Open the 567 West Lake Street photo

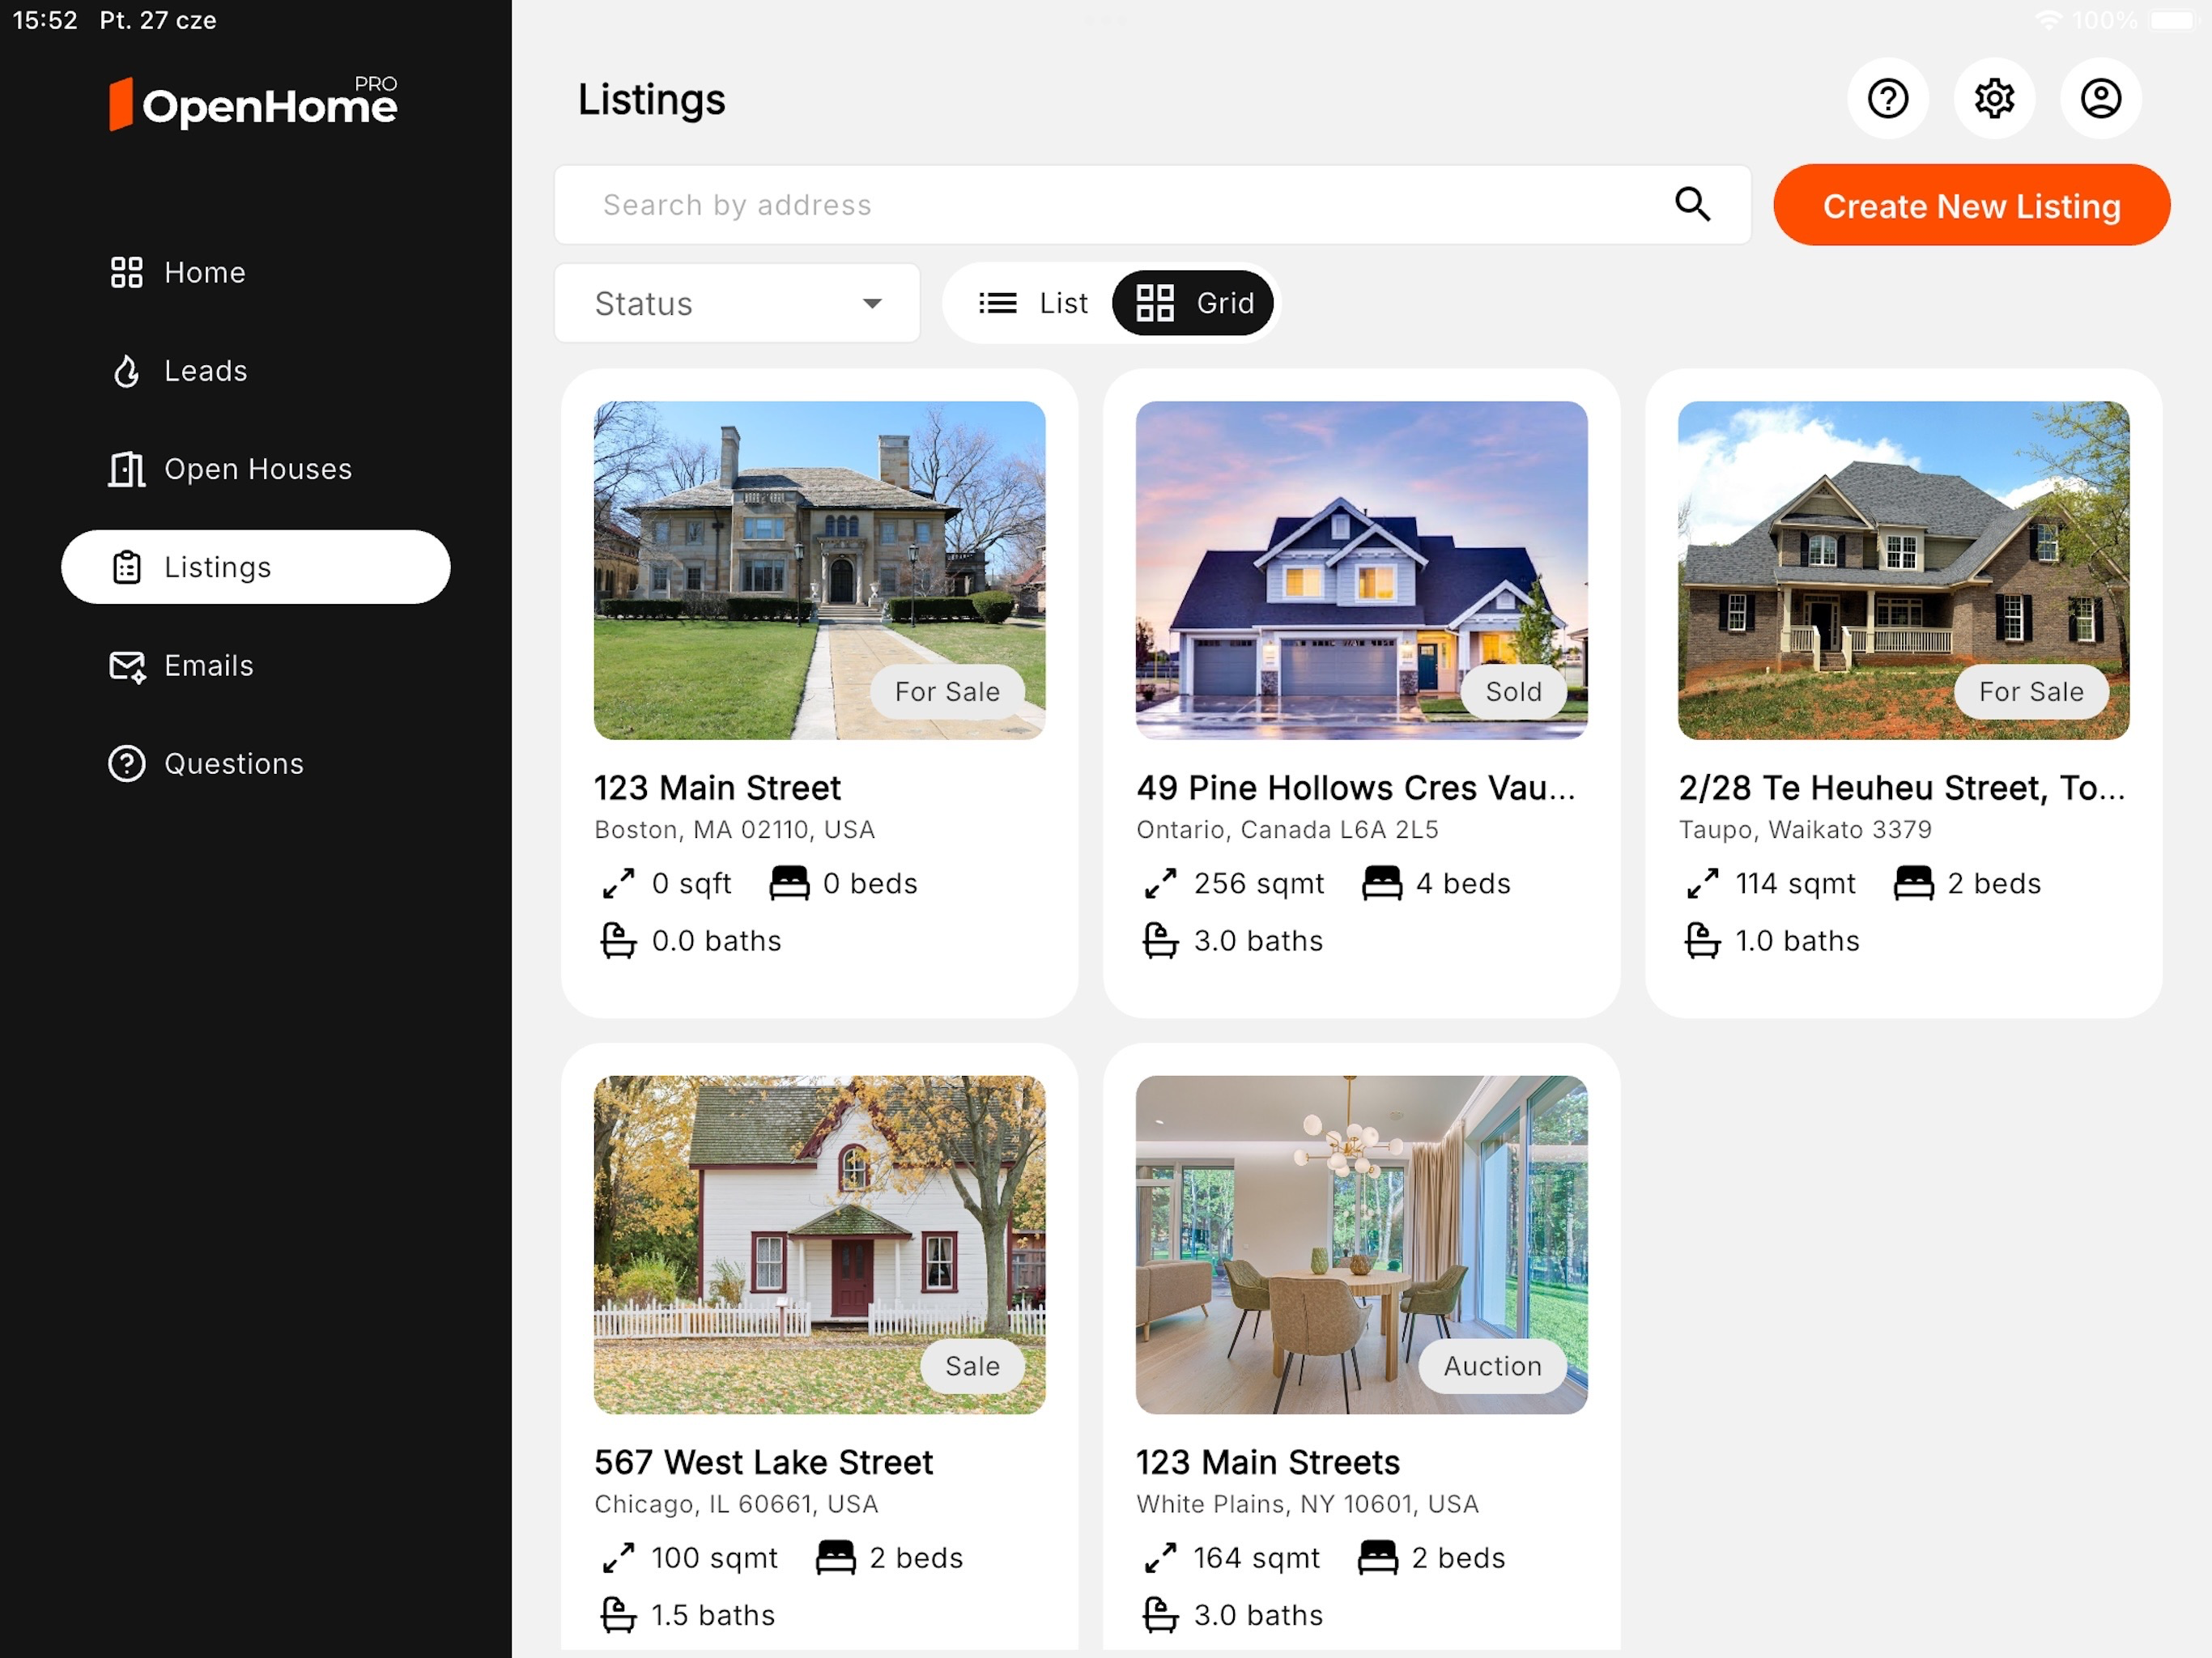click(x=819, y=1244)
